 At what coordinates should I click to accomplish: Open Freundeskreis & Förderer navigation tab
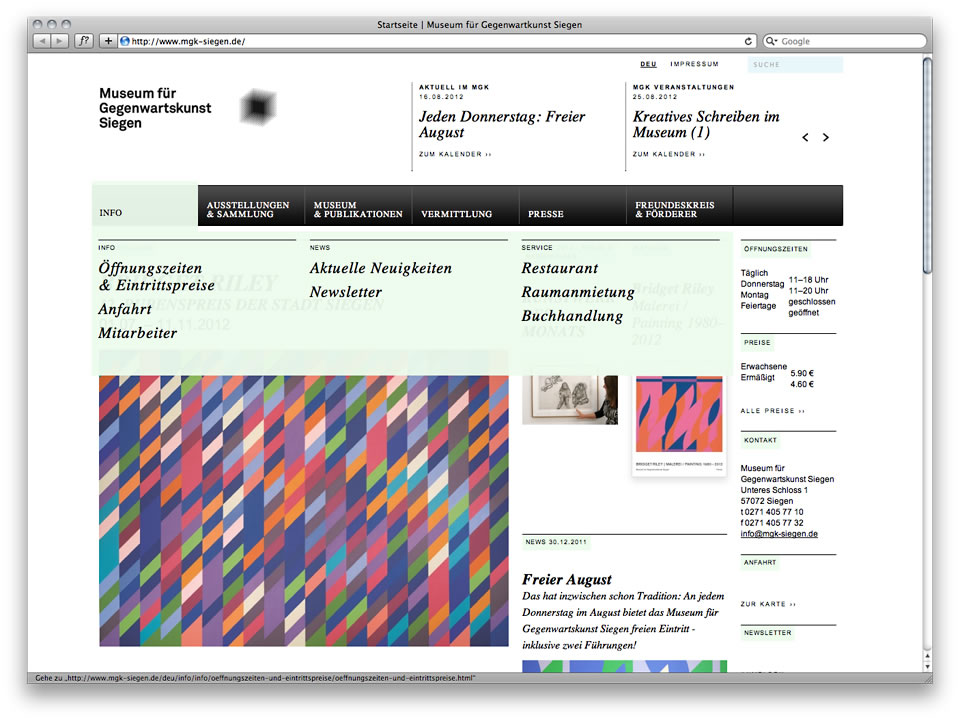click(680, 206)
